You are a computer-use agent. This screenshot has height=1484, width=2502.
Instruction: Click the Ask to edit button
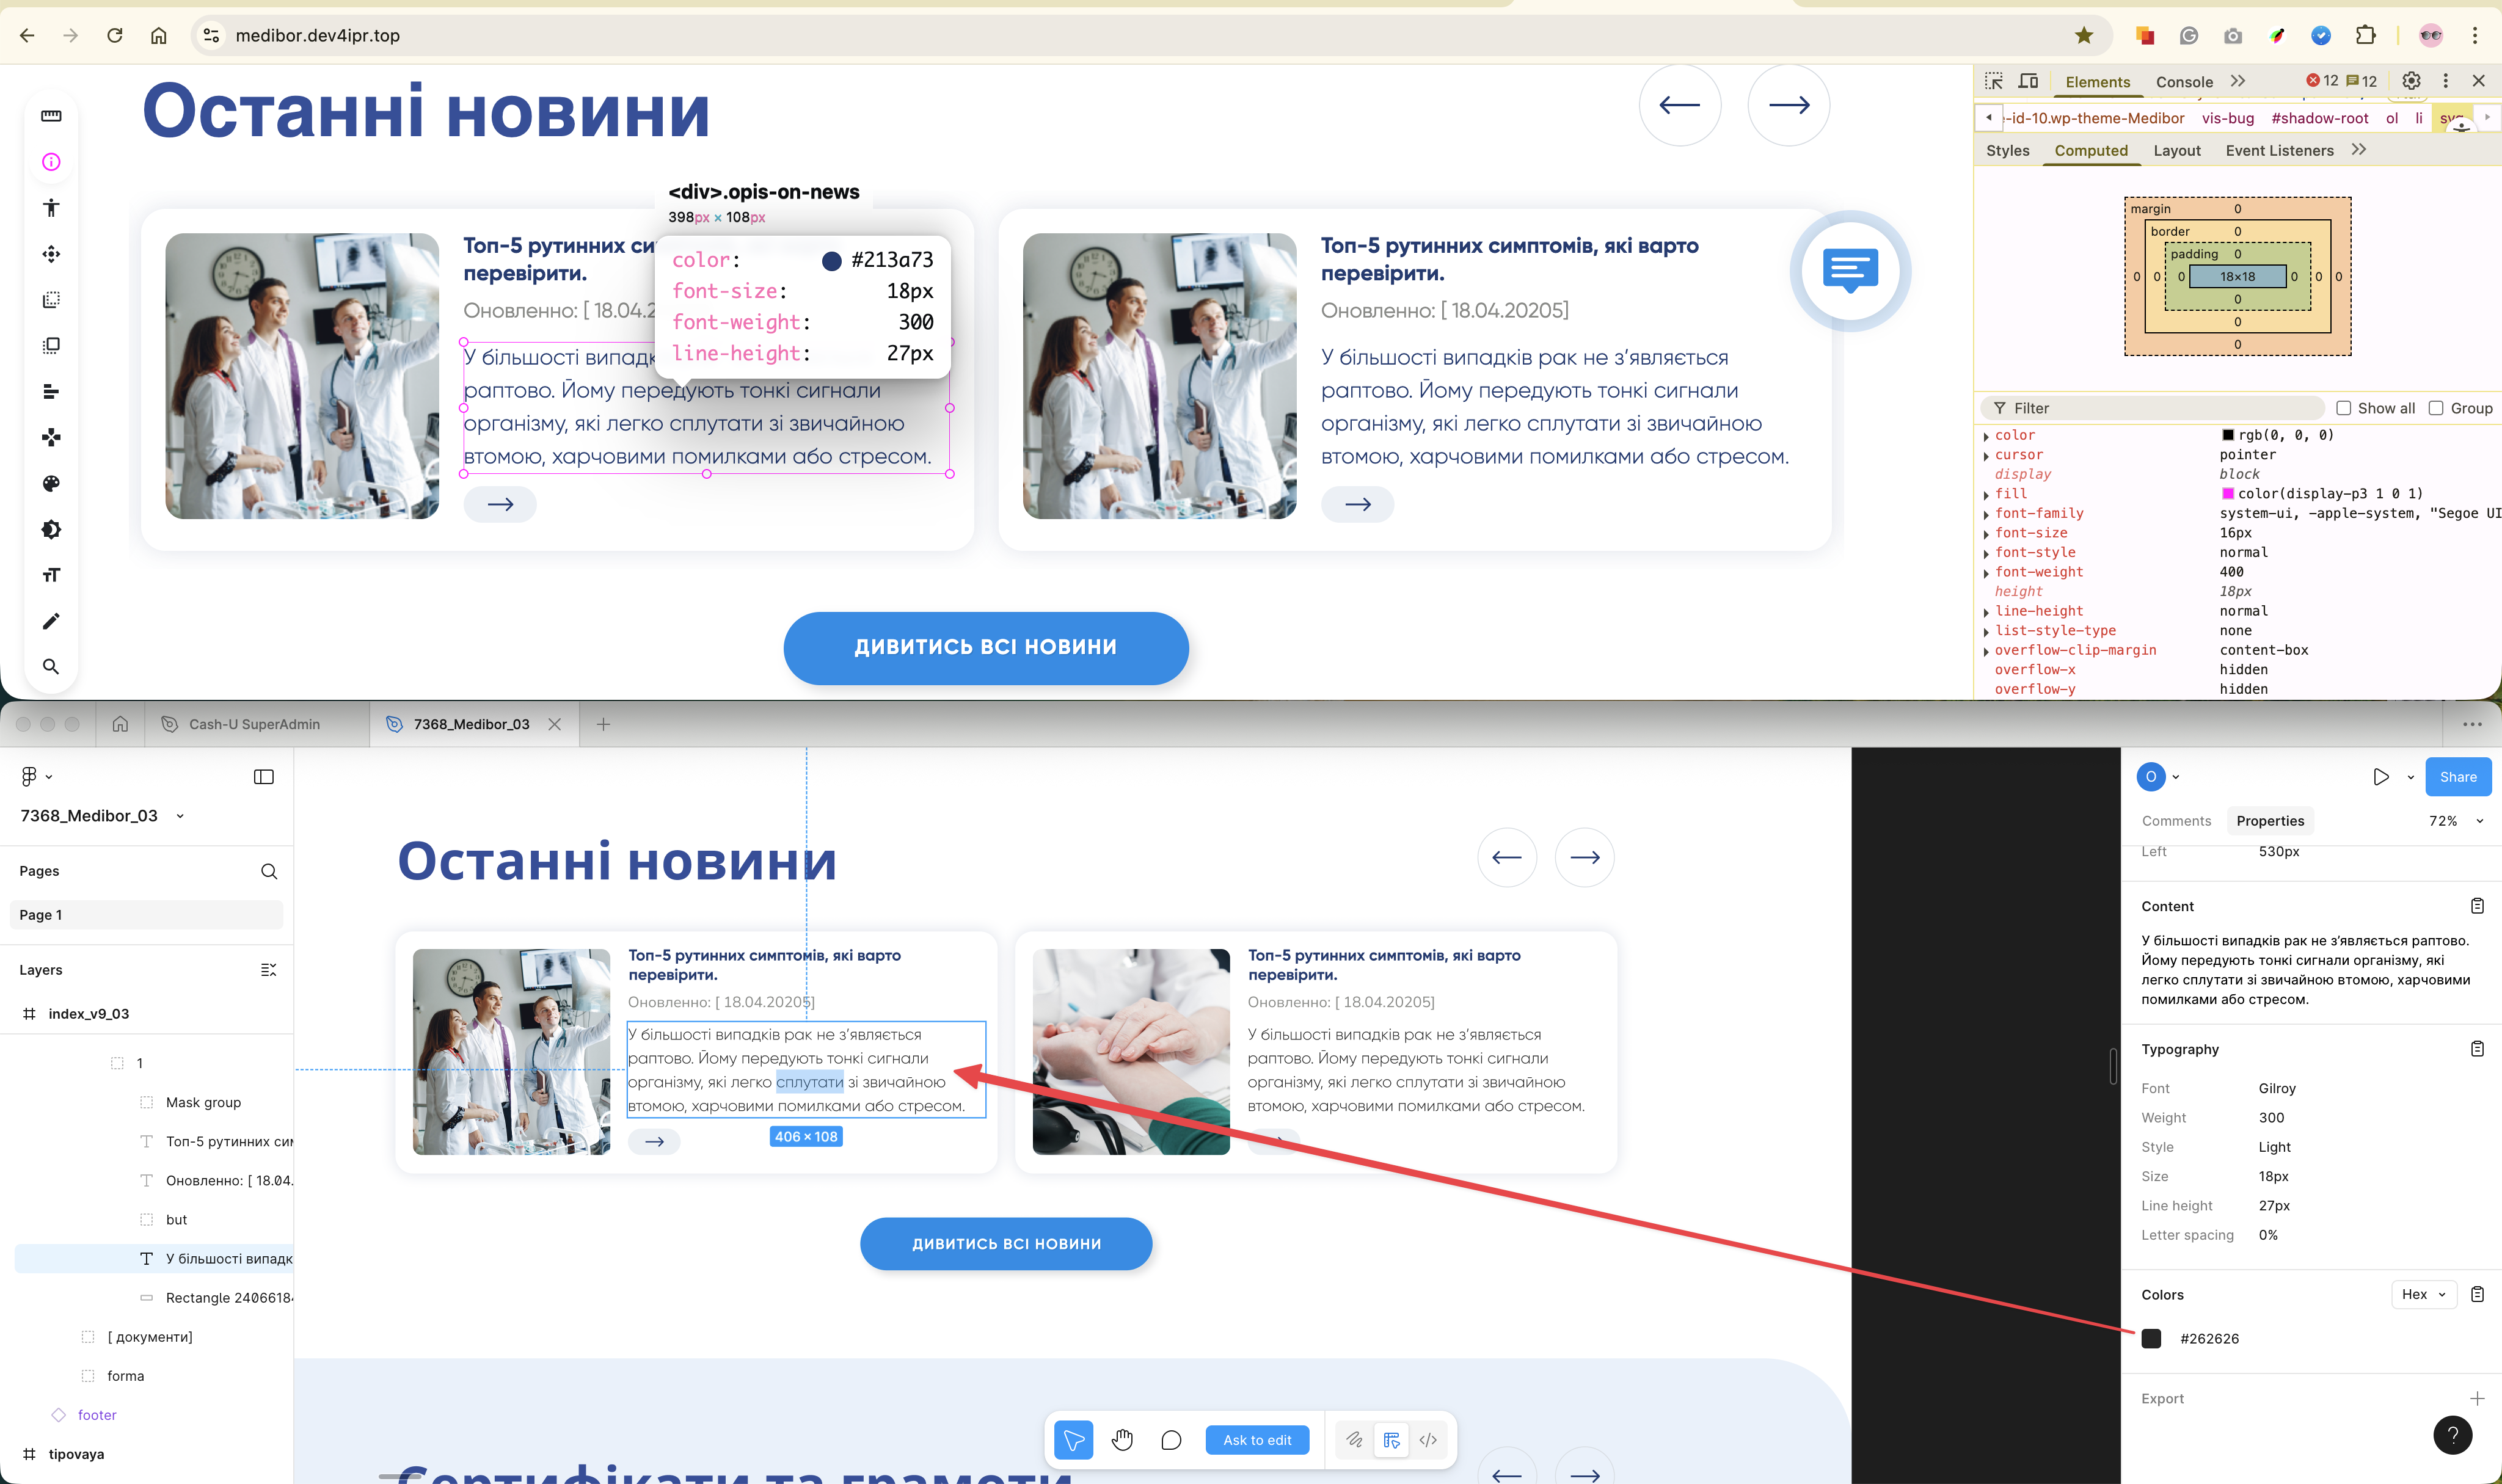[1257, 1440]
